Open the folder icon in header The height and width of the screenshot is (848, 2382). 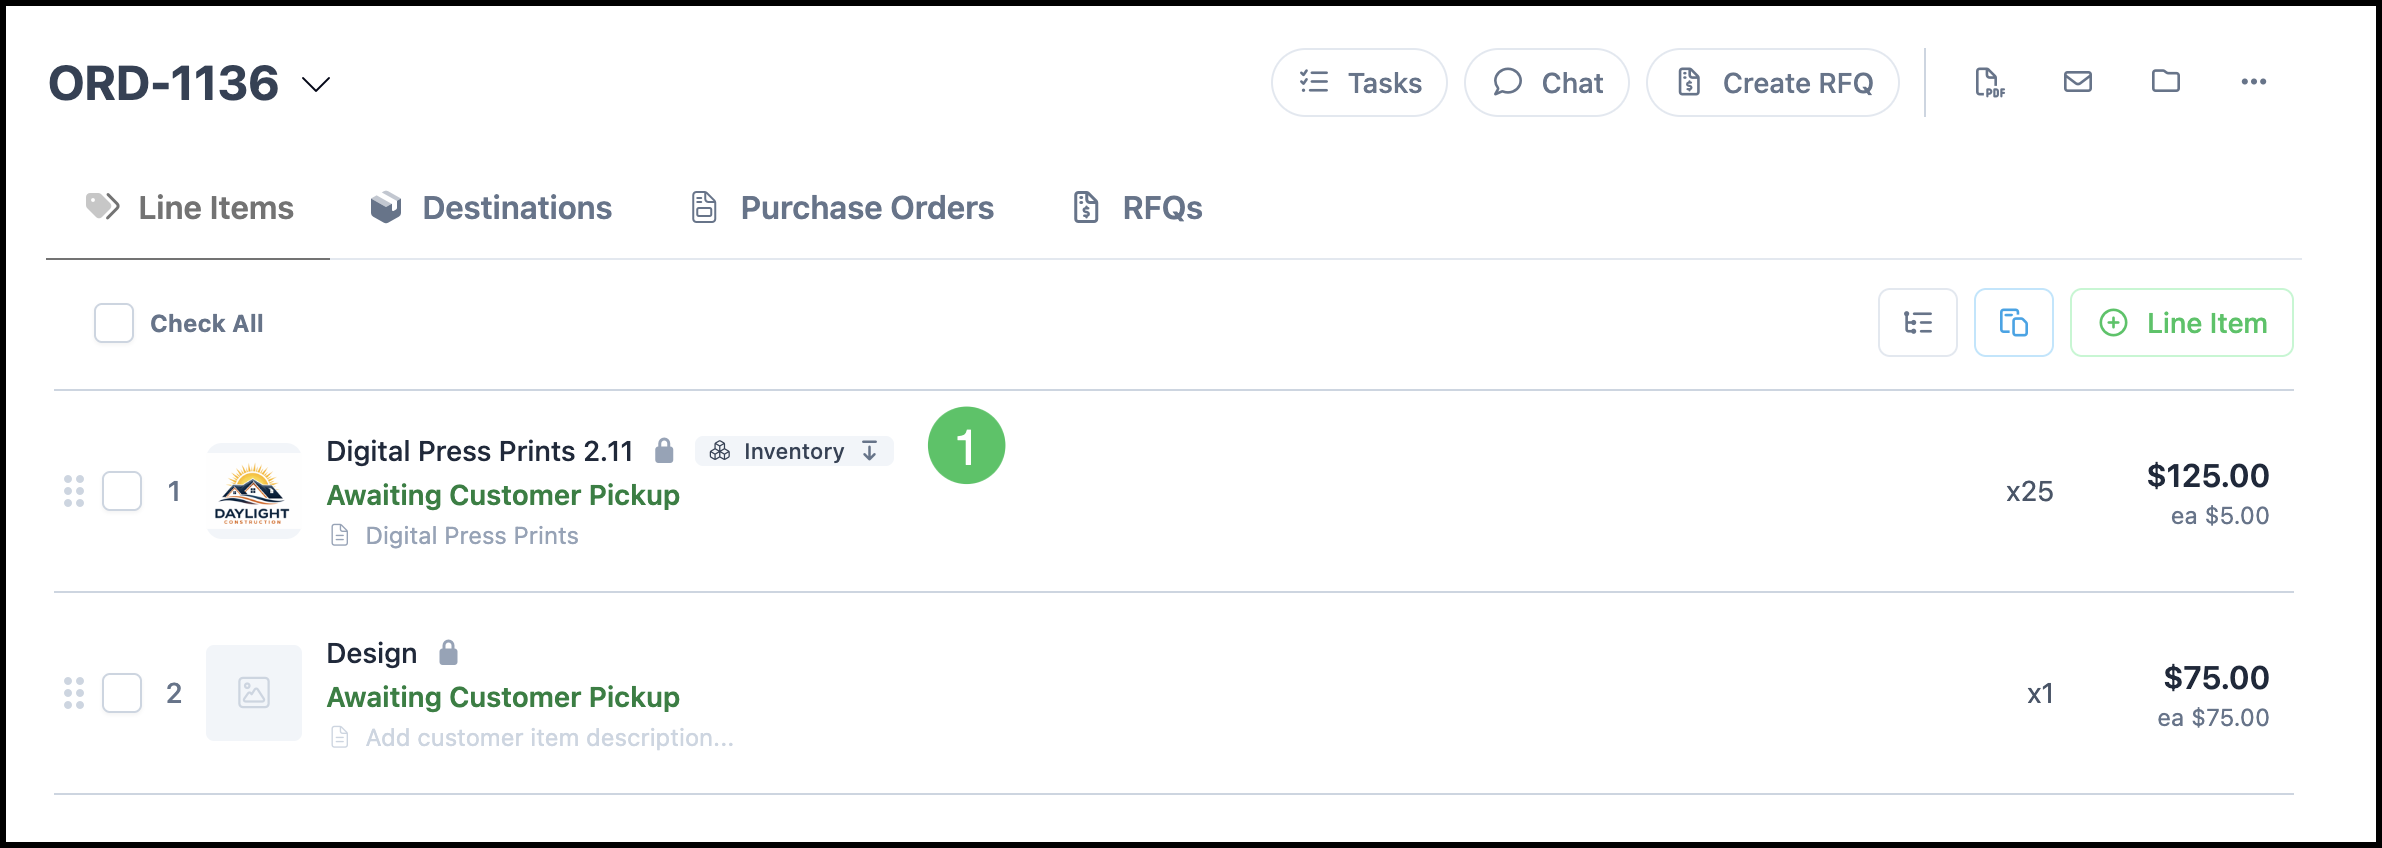point(2166,82)
